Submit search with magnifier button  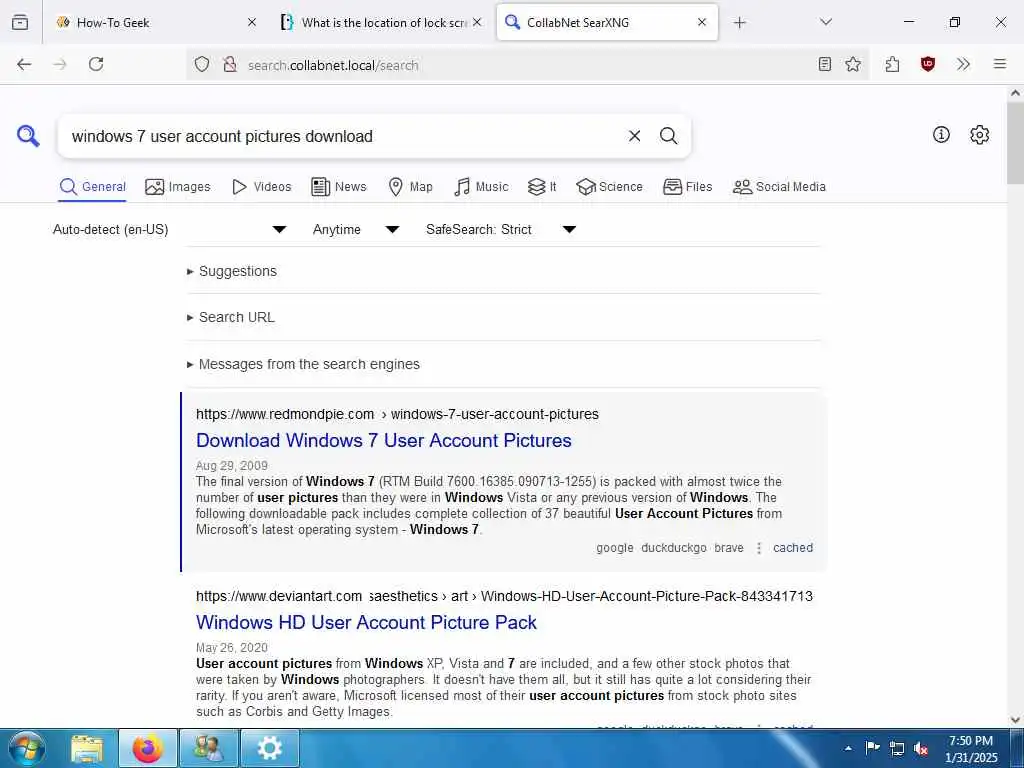tap(668, 136)
